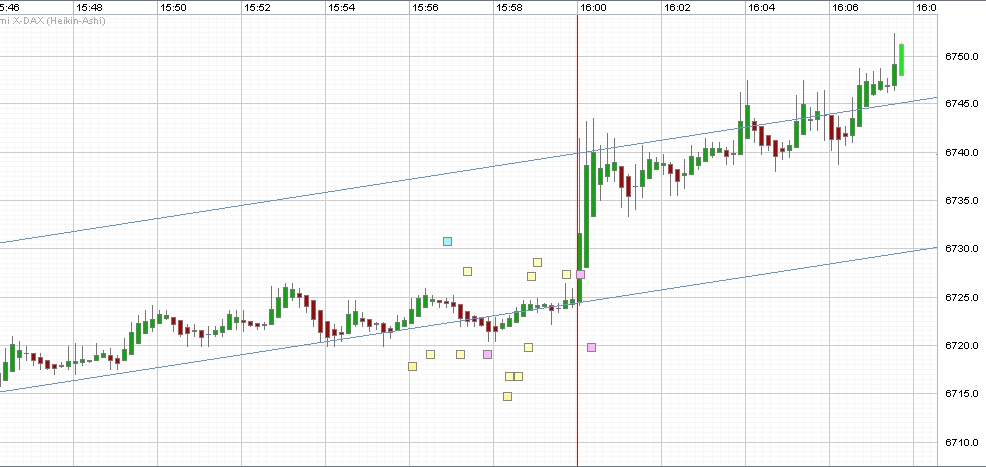The image size is (986, 467).
Task: Click the 15:56 time axis label
Action: [x=425, y=8]
